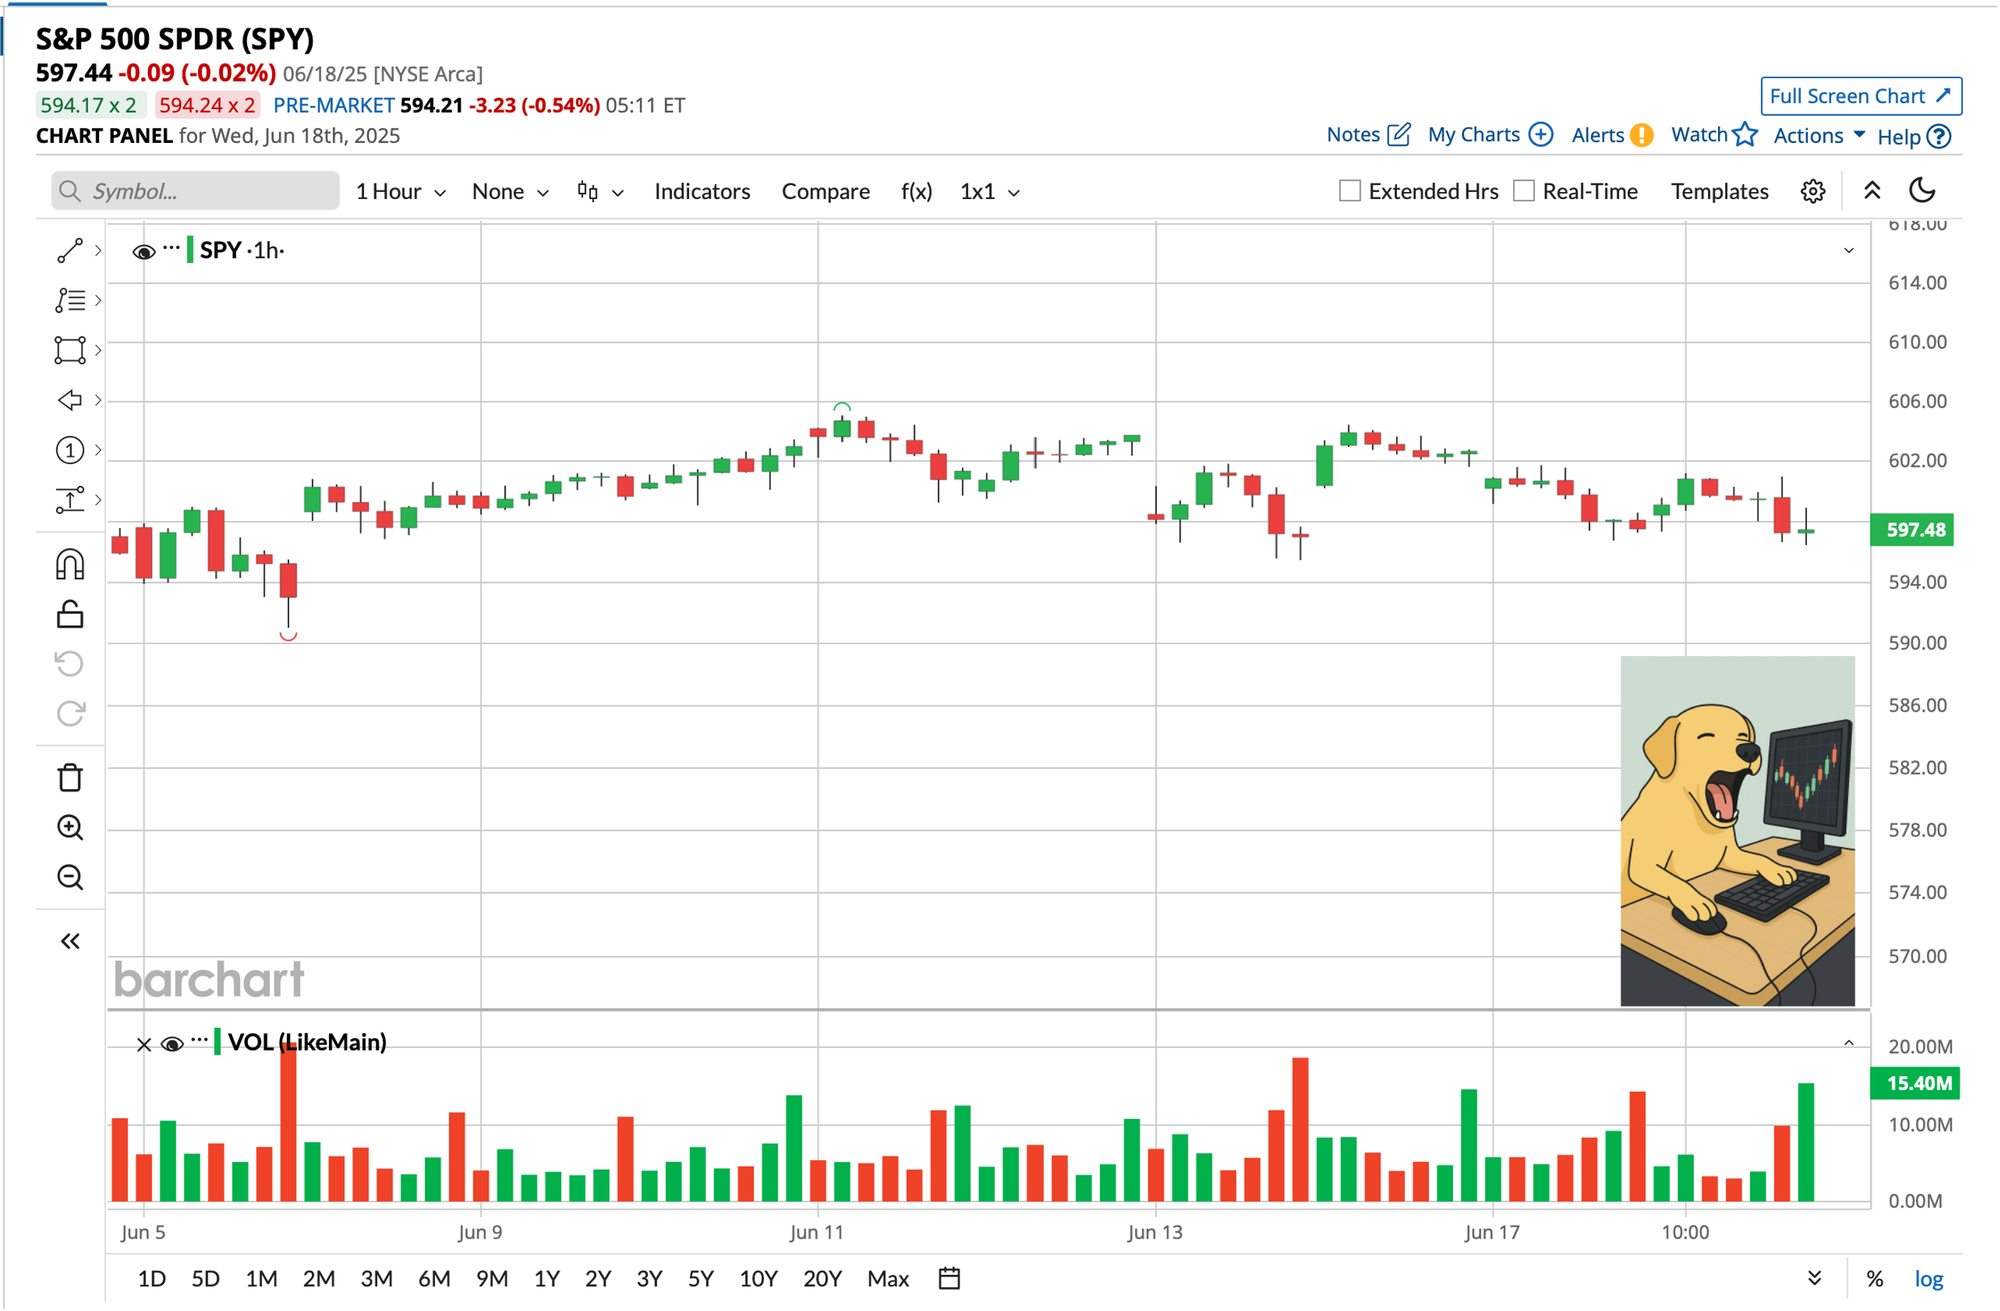The width and height of the screenshot is (2000, 1311).
Task: Open the Actions dropdown menu
Action: click(x=1818, y=135)
